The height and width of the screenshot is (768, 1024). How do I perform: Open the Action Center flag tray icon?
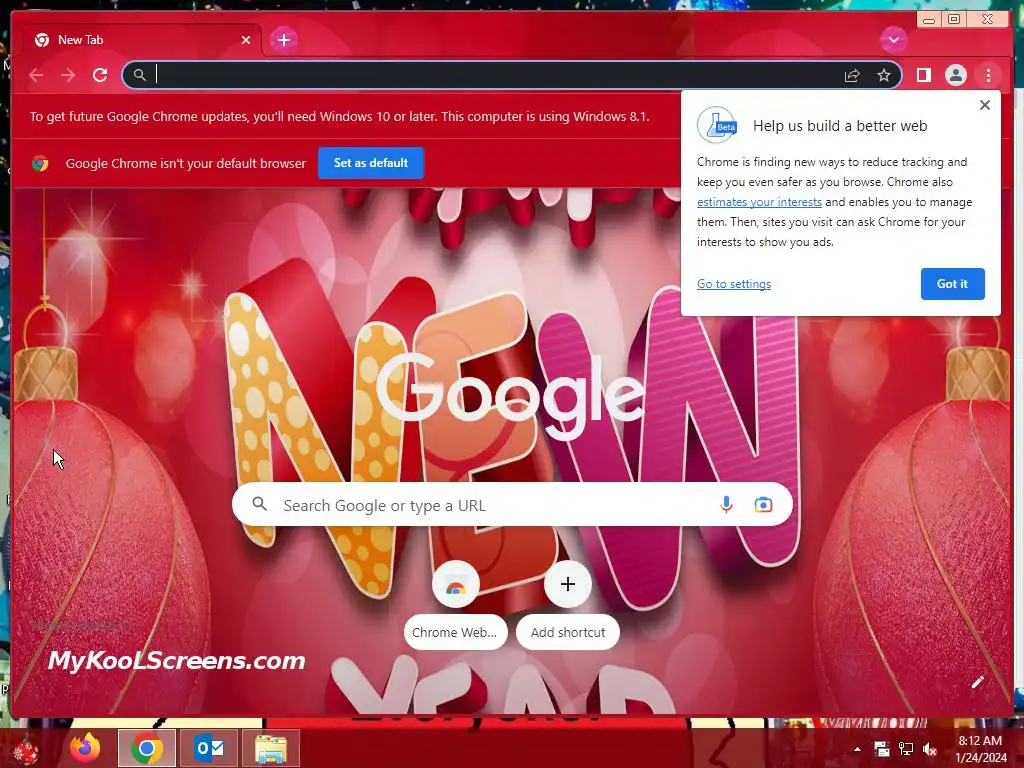click(882, 749)
